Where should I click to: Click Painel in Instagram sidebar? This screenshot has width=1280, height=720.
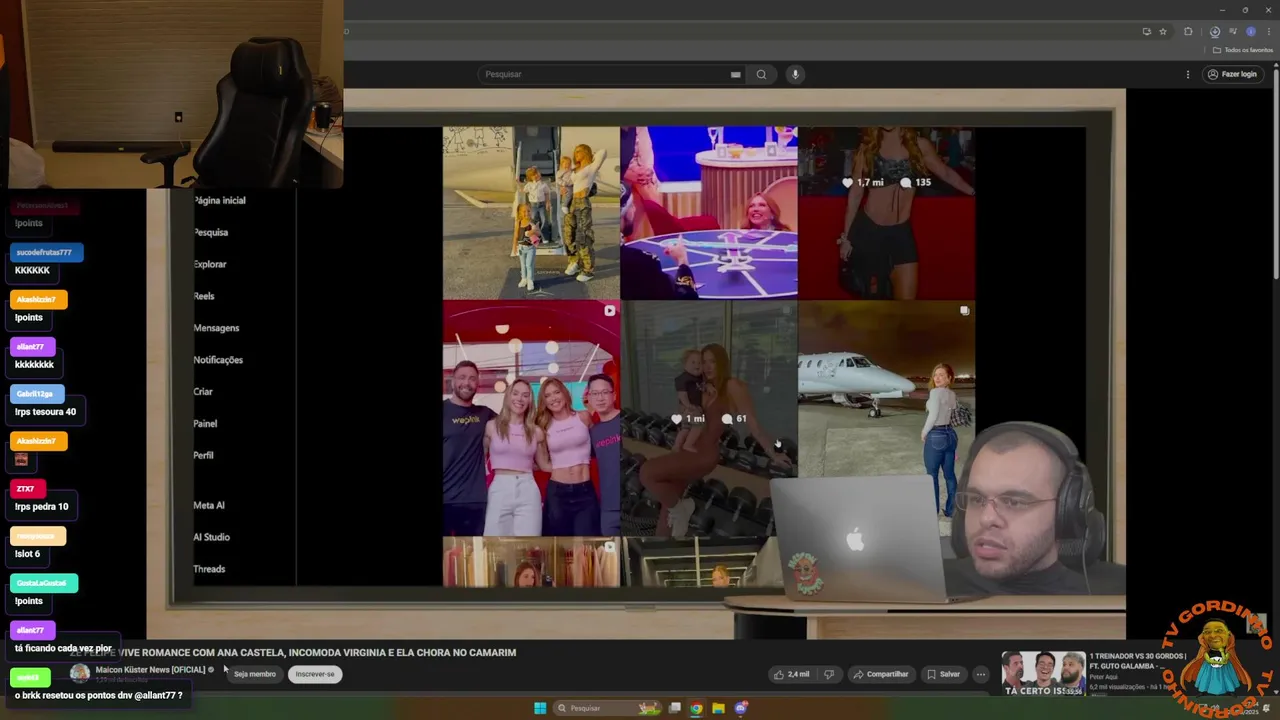(x=205, y=424)
